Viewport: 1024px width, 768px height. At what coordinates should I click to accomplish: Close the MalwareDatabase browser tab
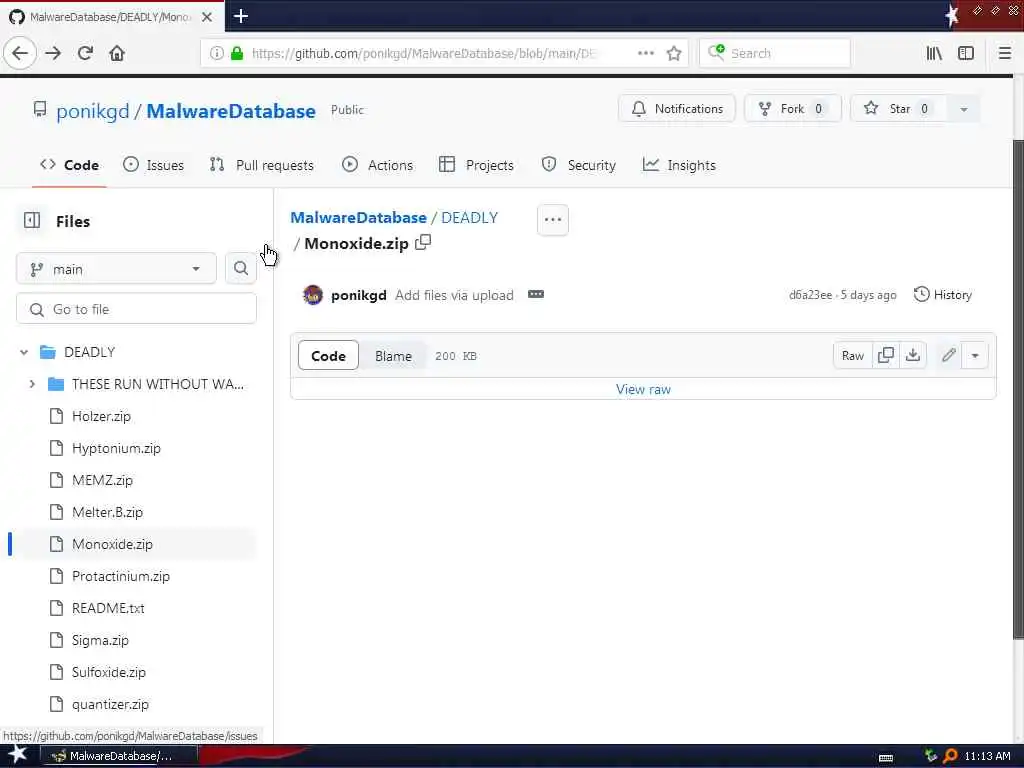pos(207,16)
